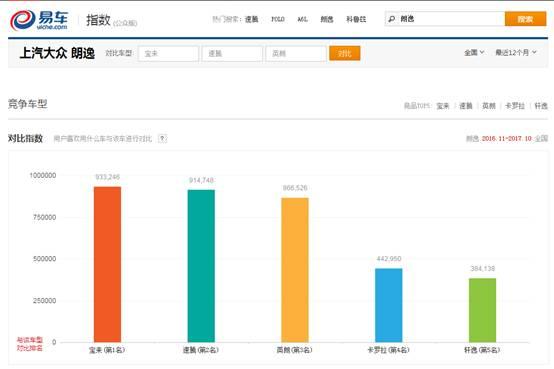Click the orange 对比 compare button
This screenshot has height=369, width=554.
point(344,53)
